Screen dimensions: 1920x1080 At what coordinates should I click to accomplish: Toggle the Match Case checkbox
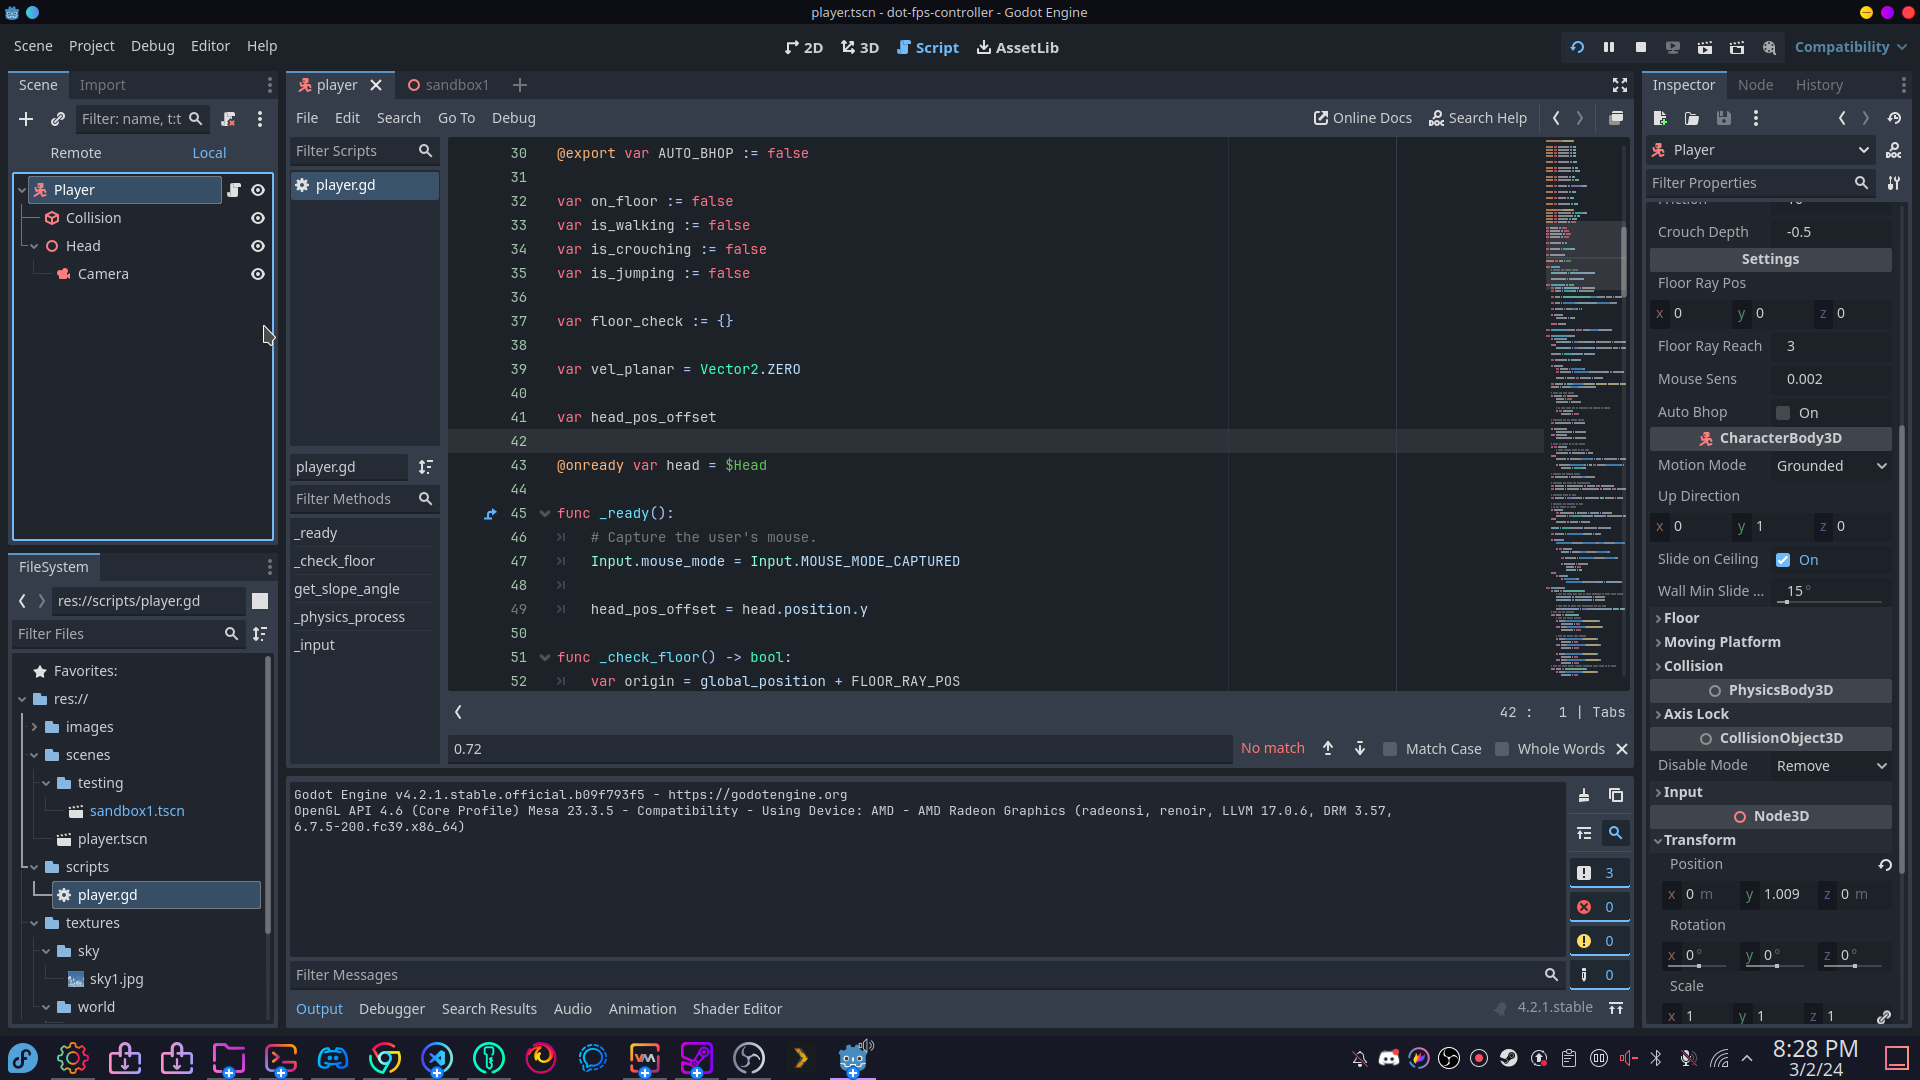pos(1390,749)
